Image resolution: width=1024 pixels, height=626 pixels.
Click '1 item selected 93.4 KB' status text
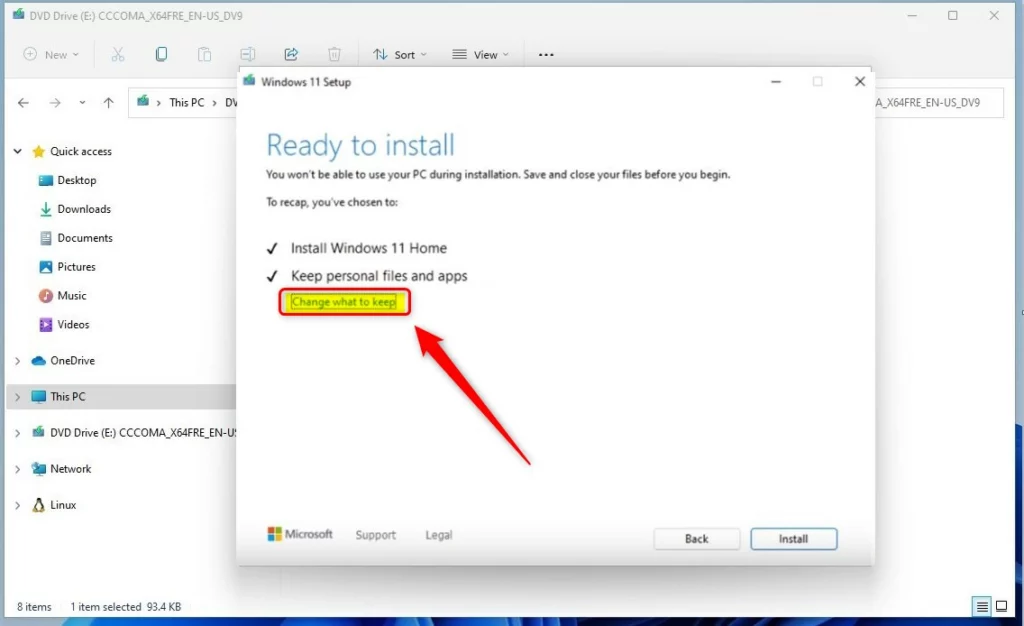125,606
